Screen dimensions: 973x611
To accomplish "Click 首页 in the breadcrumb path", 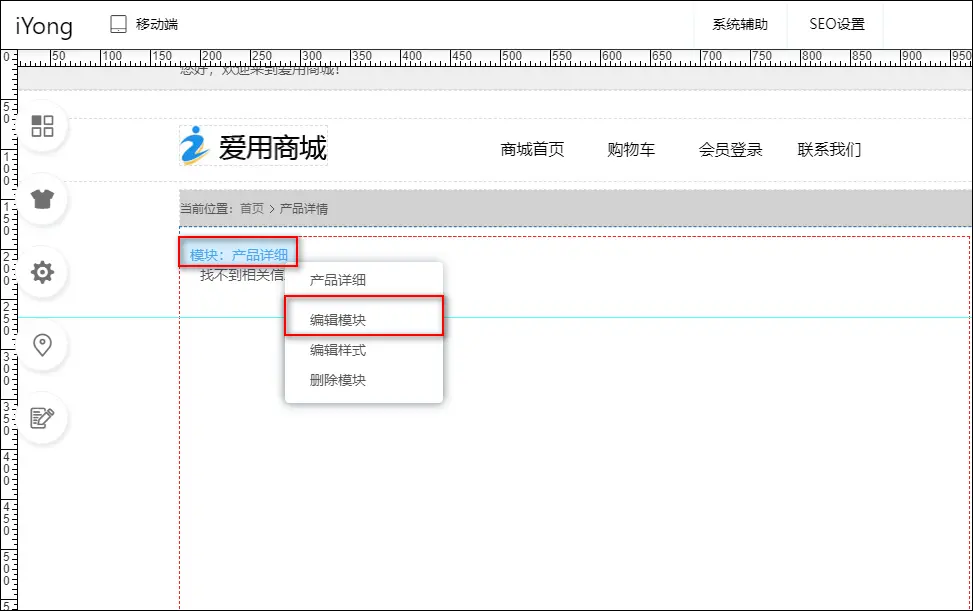I will 252,209.
